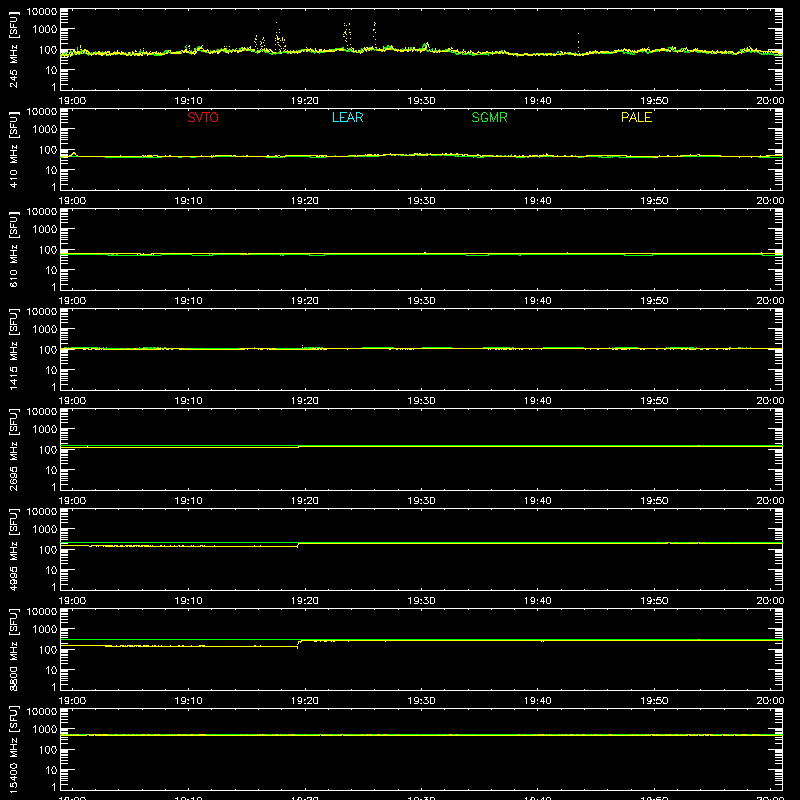Select the yellow PALE legend label
800x800 pixels.
point(636,117)
